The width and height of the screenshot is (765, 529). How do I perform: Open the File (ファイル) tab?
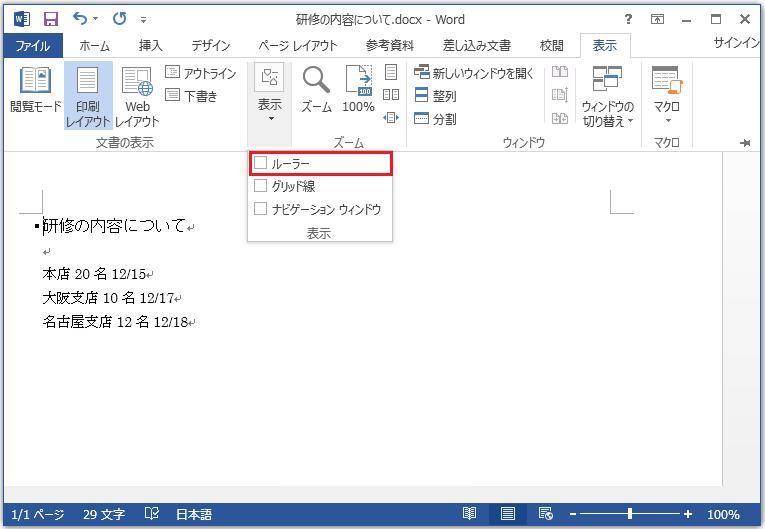click(x=33, y=45)
